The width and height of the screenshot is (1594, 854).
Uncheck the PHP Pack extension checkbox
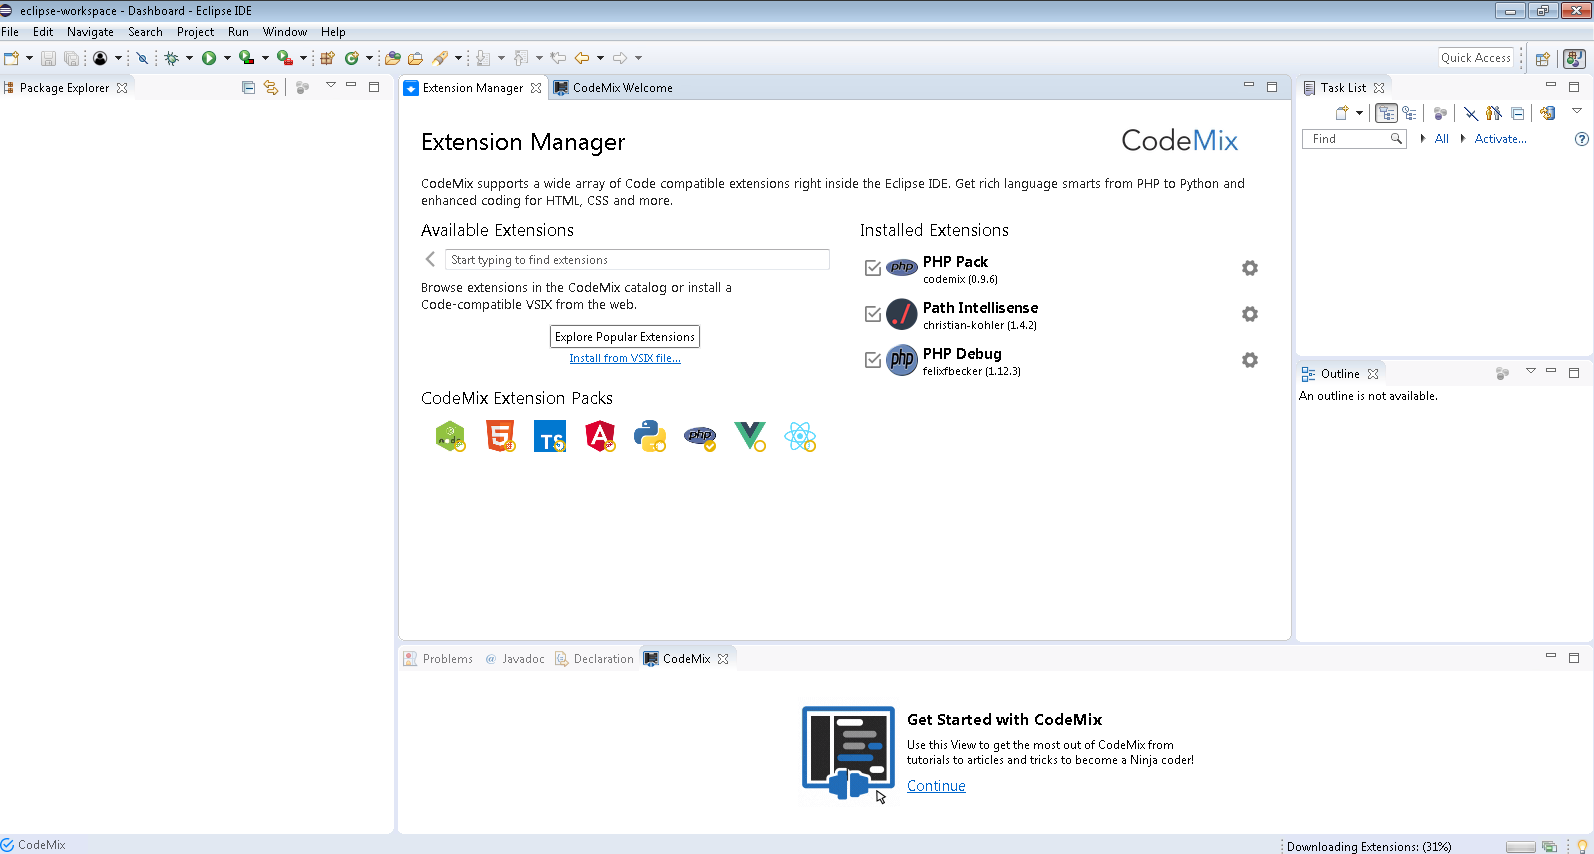[x=873, y=268]
